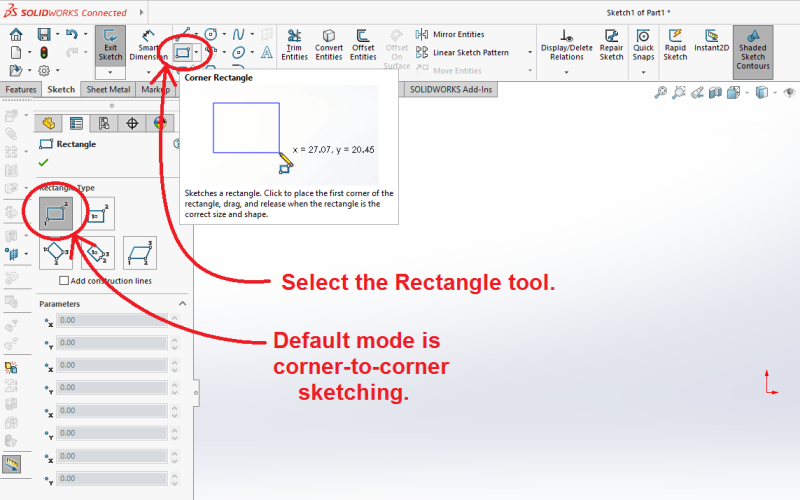Switch to the Sheet Metal tab
The width and height of the screenshot is (800, 500).
click(108, 90)
